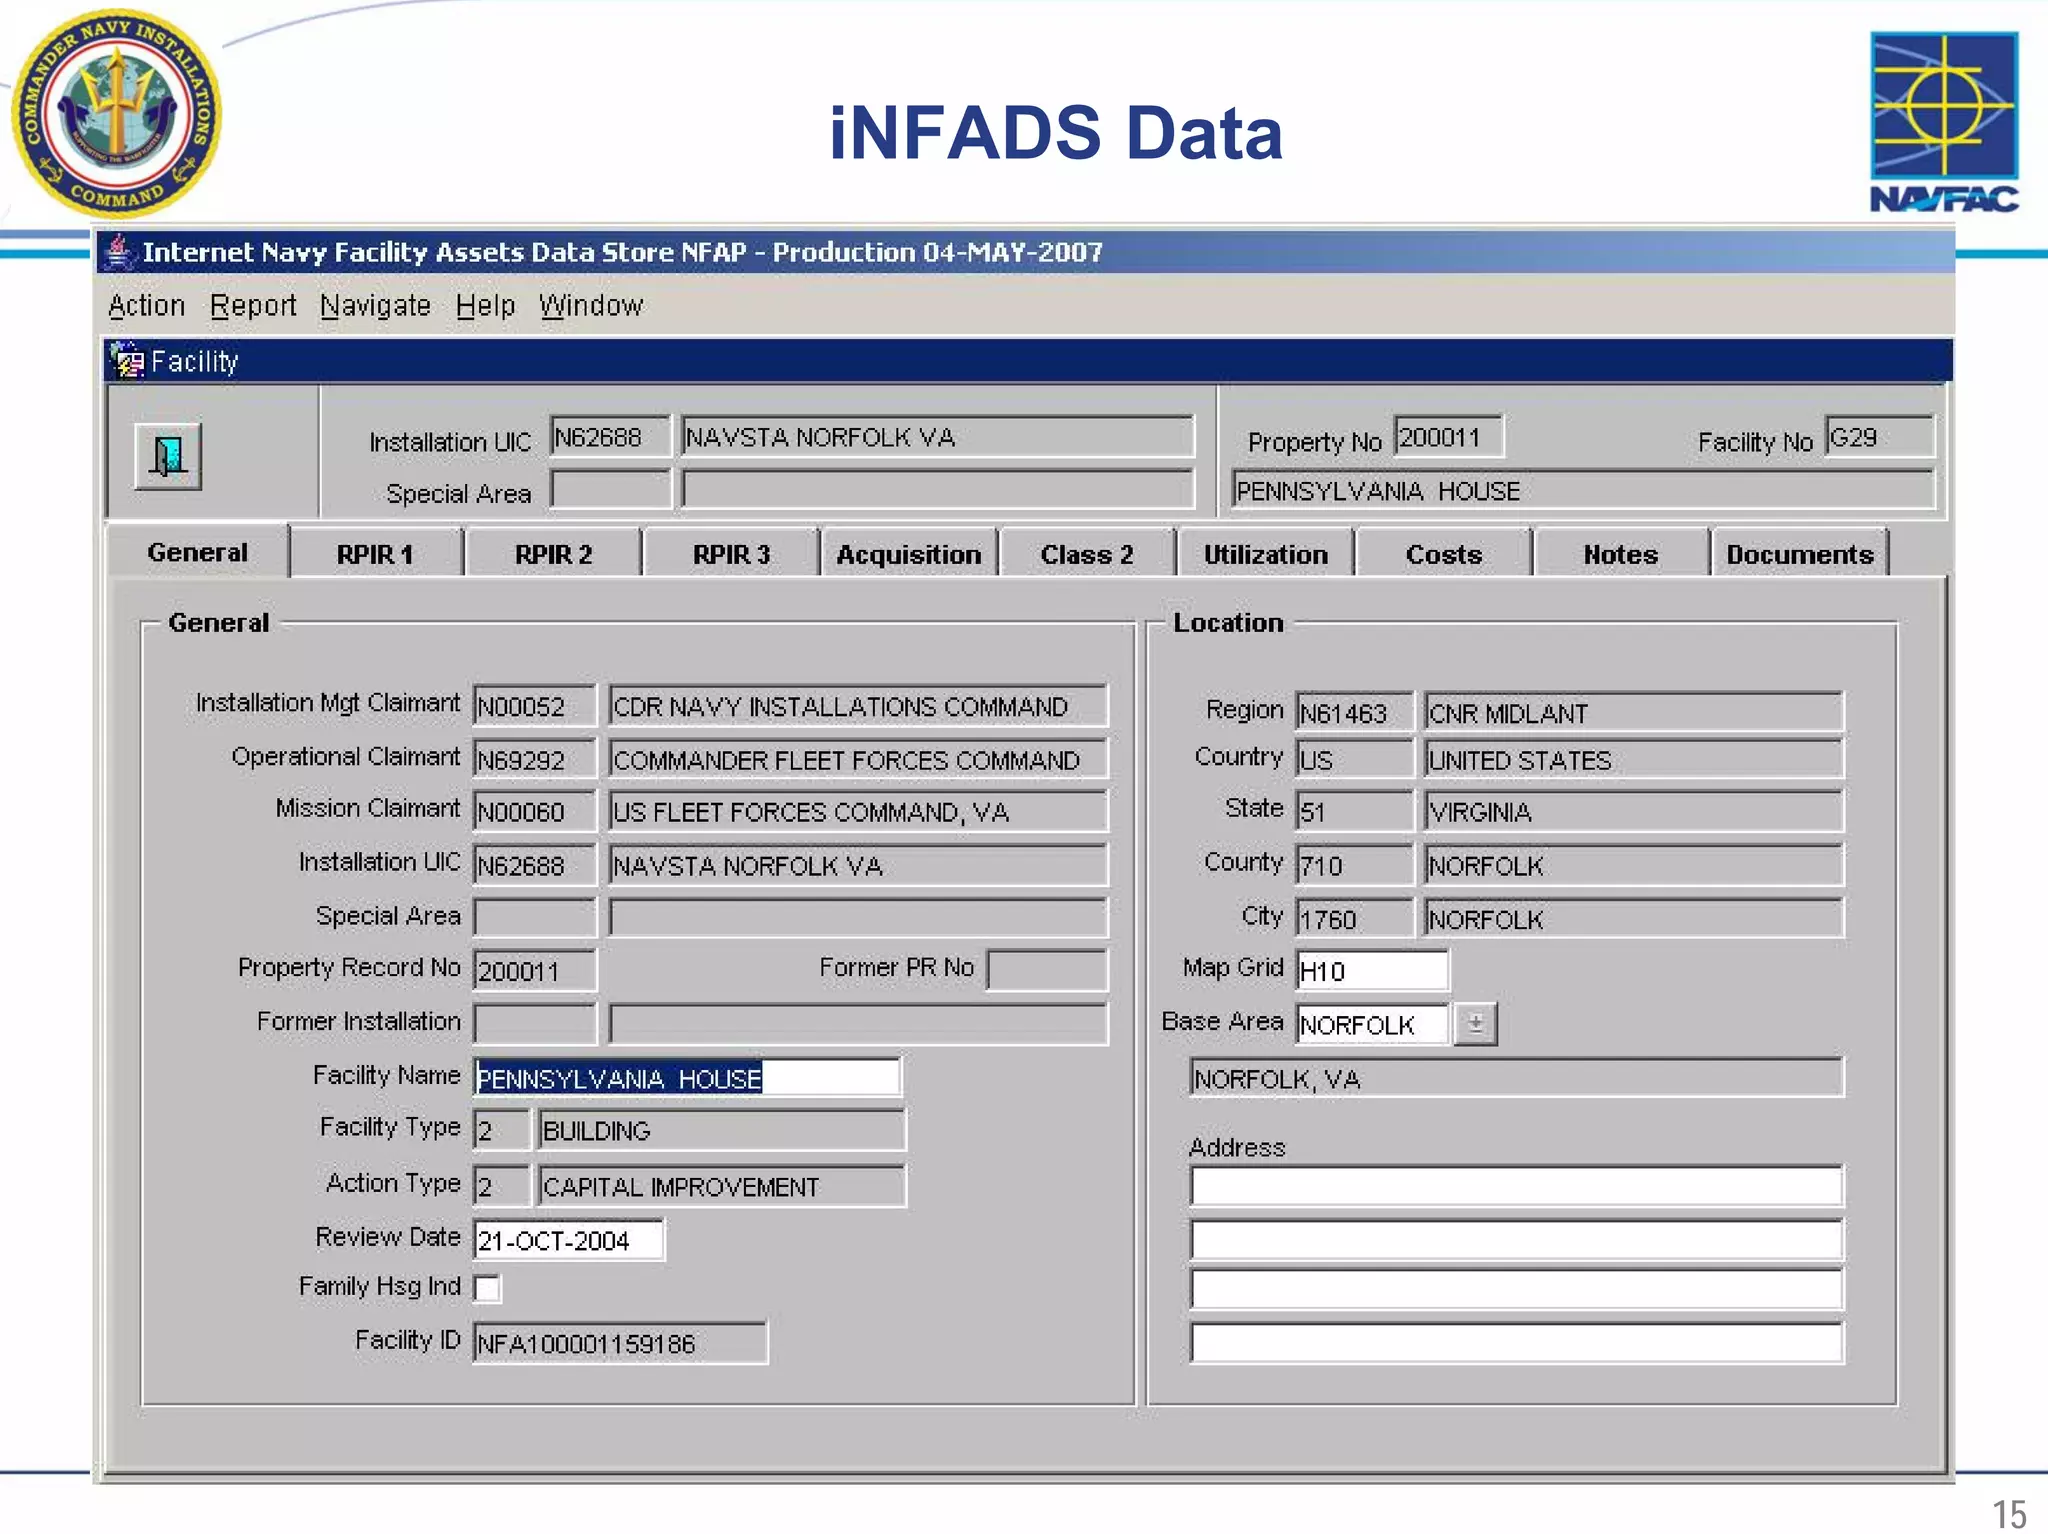Click the County code 710 field

[x=1355, y=866]
